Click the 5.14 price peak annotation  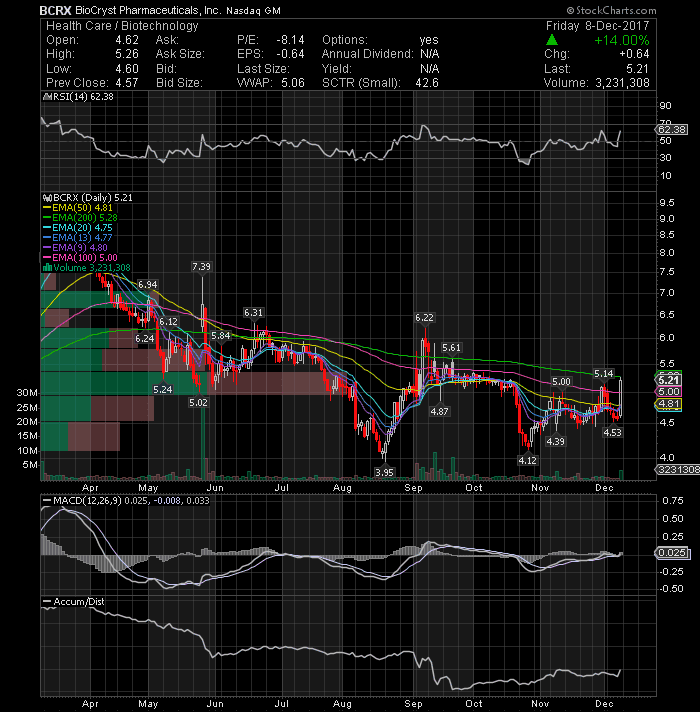pyautogui.click(x=604, y=374)
